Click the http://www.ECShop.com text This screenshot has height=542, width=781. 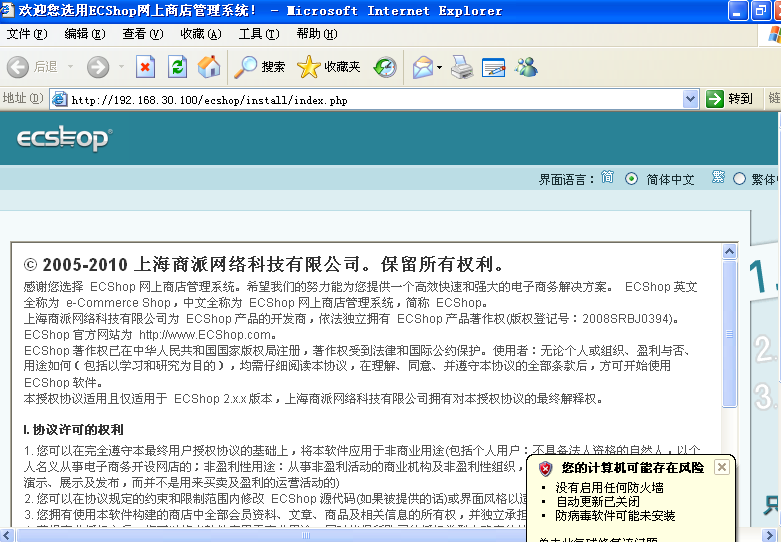[x=205, y=334]
